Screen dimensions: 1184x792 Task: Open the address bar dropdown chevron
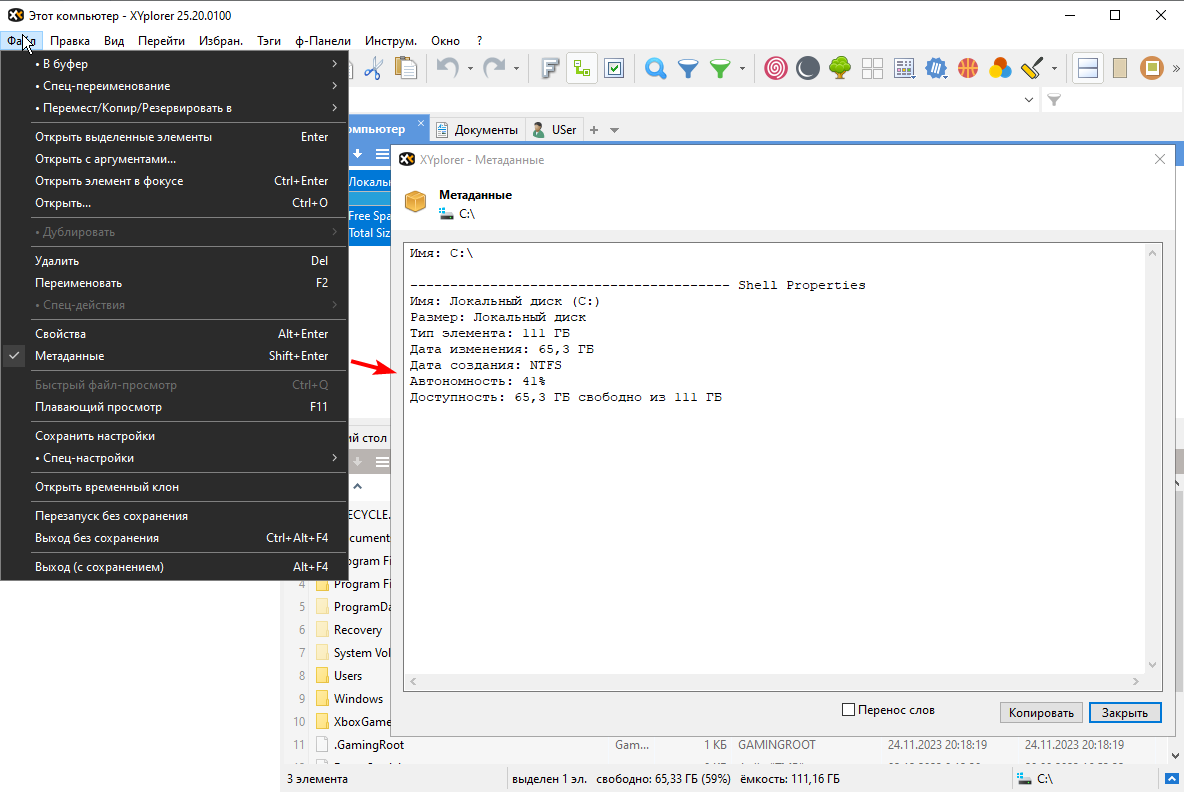click(x=1028, y=100)
